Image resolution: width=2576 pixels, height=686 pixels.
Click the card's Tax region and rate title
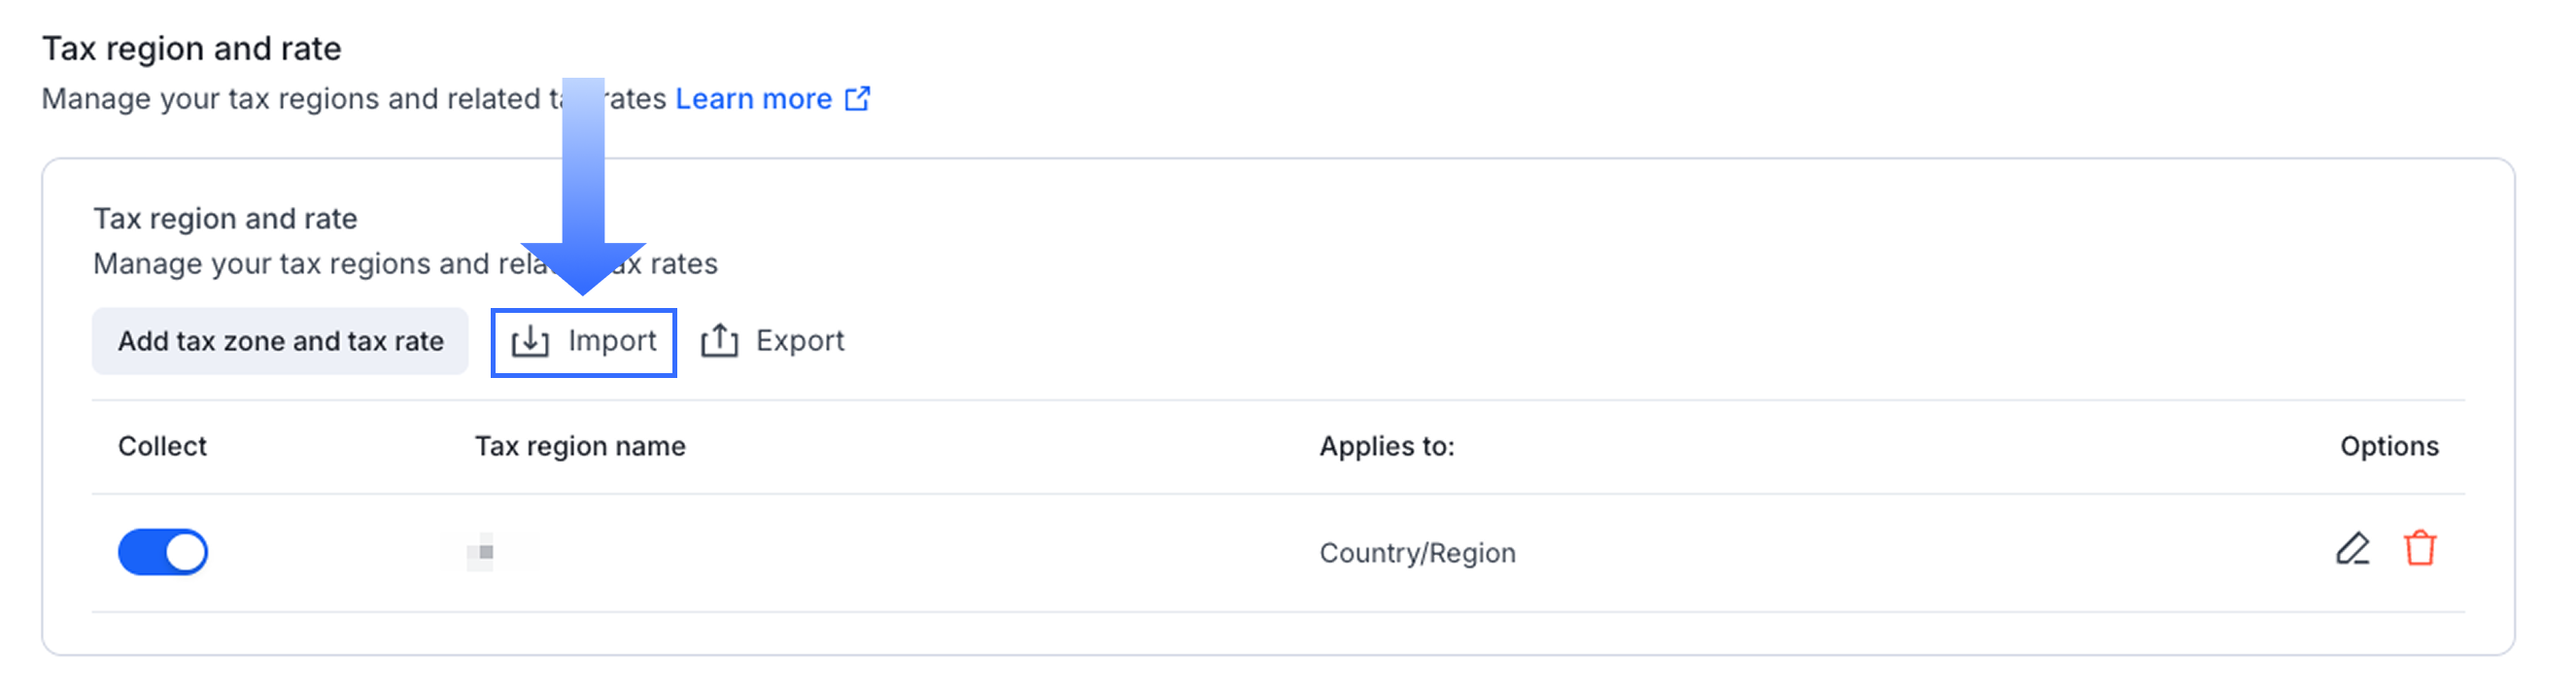pos(225,218)
